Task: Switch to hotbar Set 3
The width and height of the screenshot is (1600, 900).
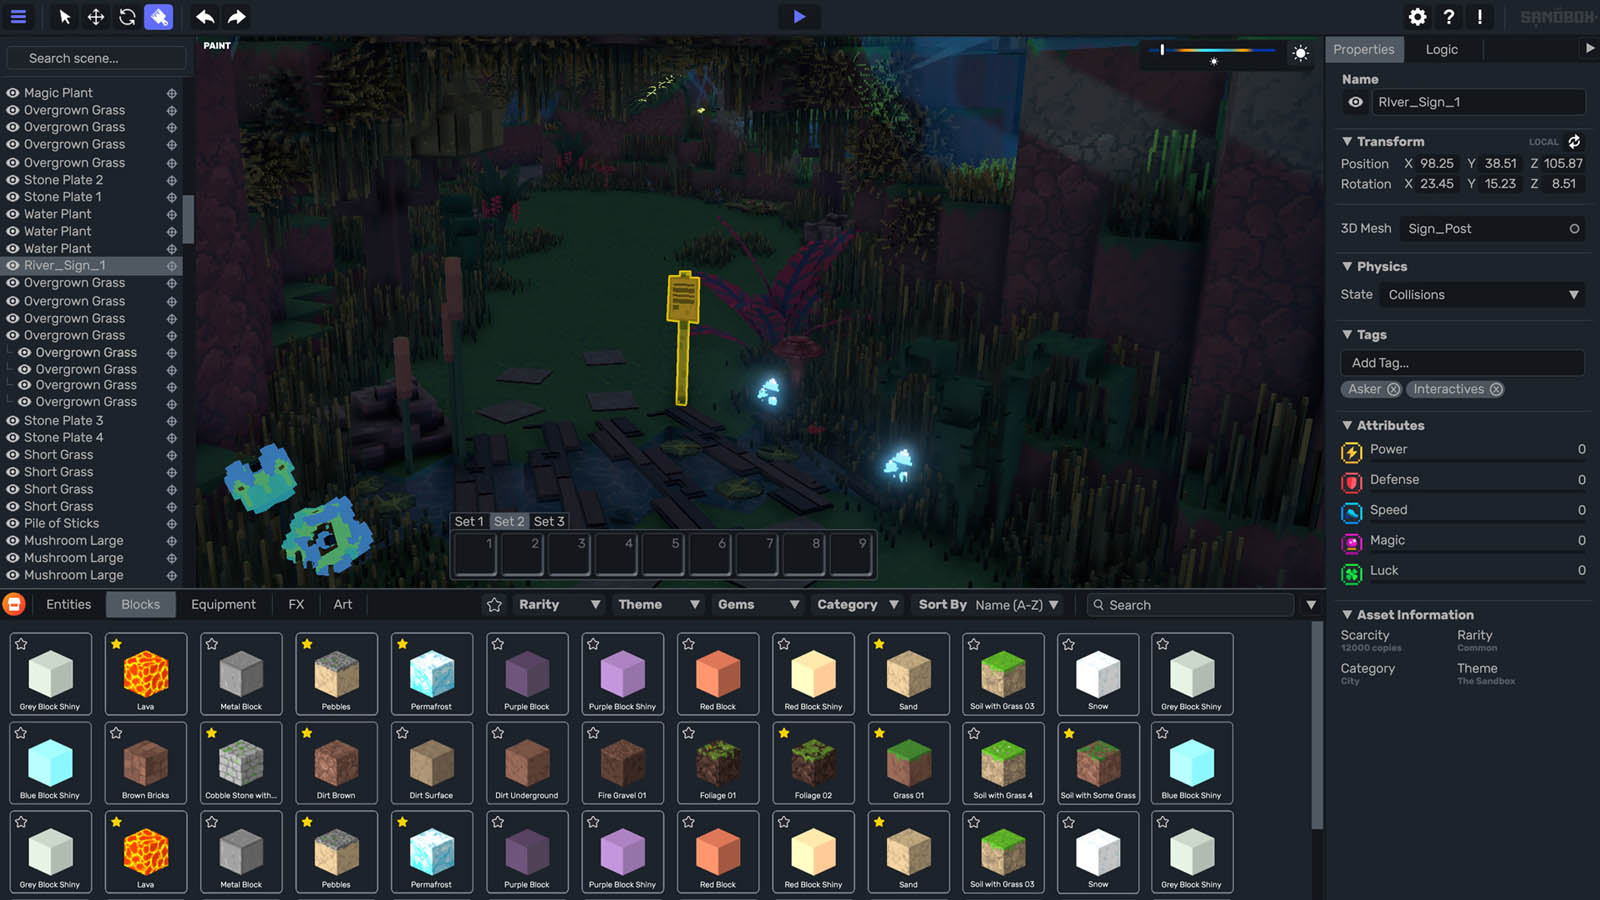Action: pos(549,521)
